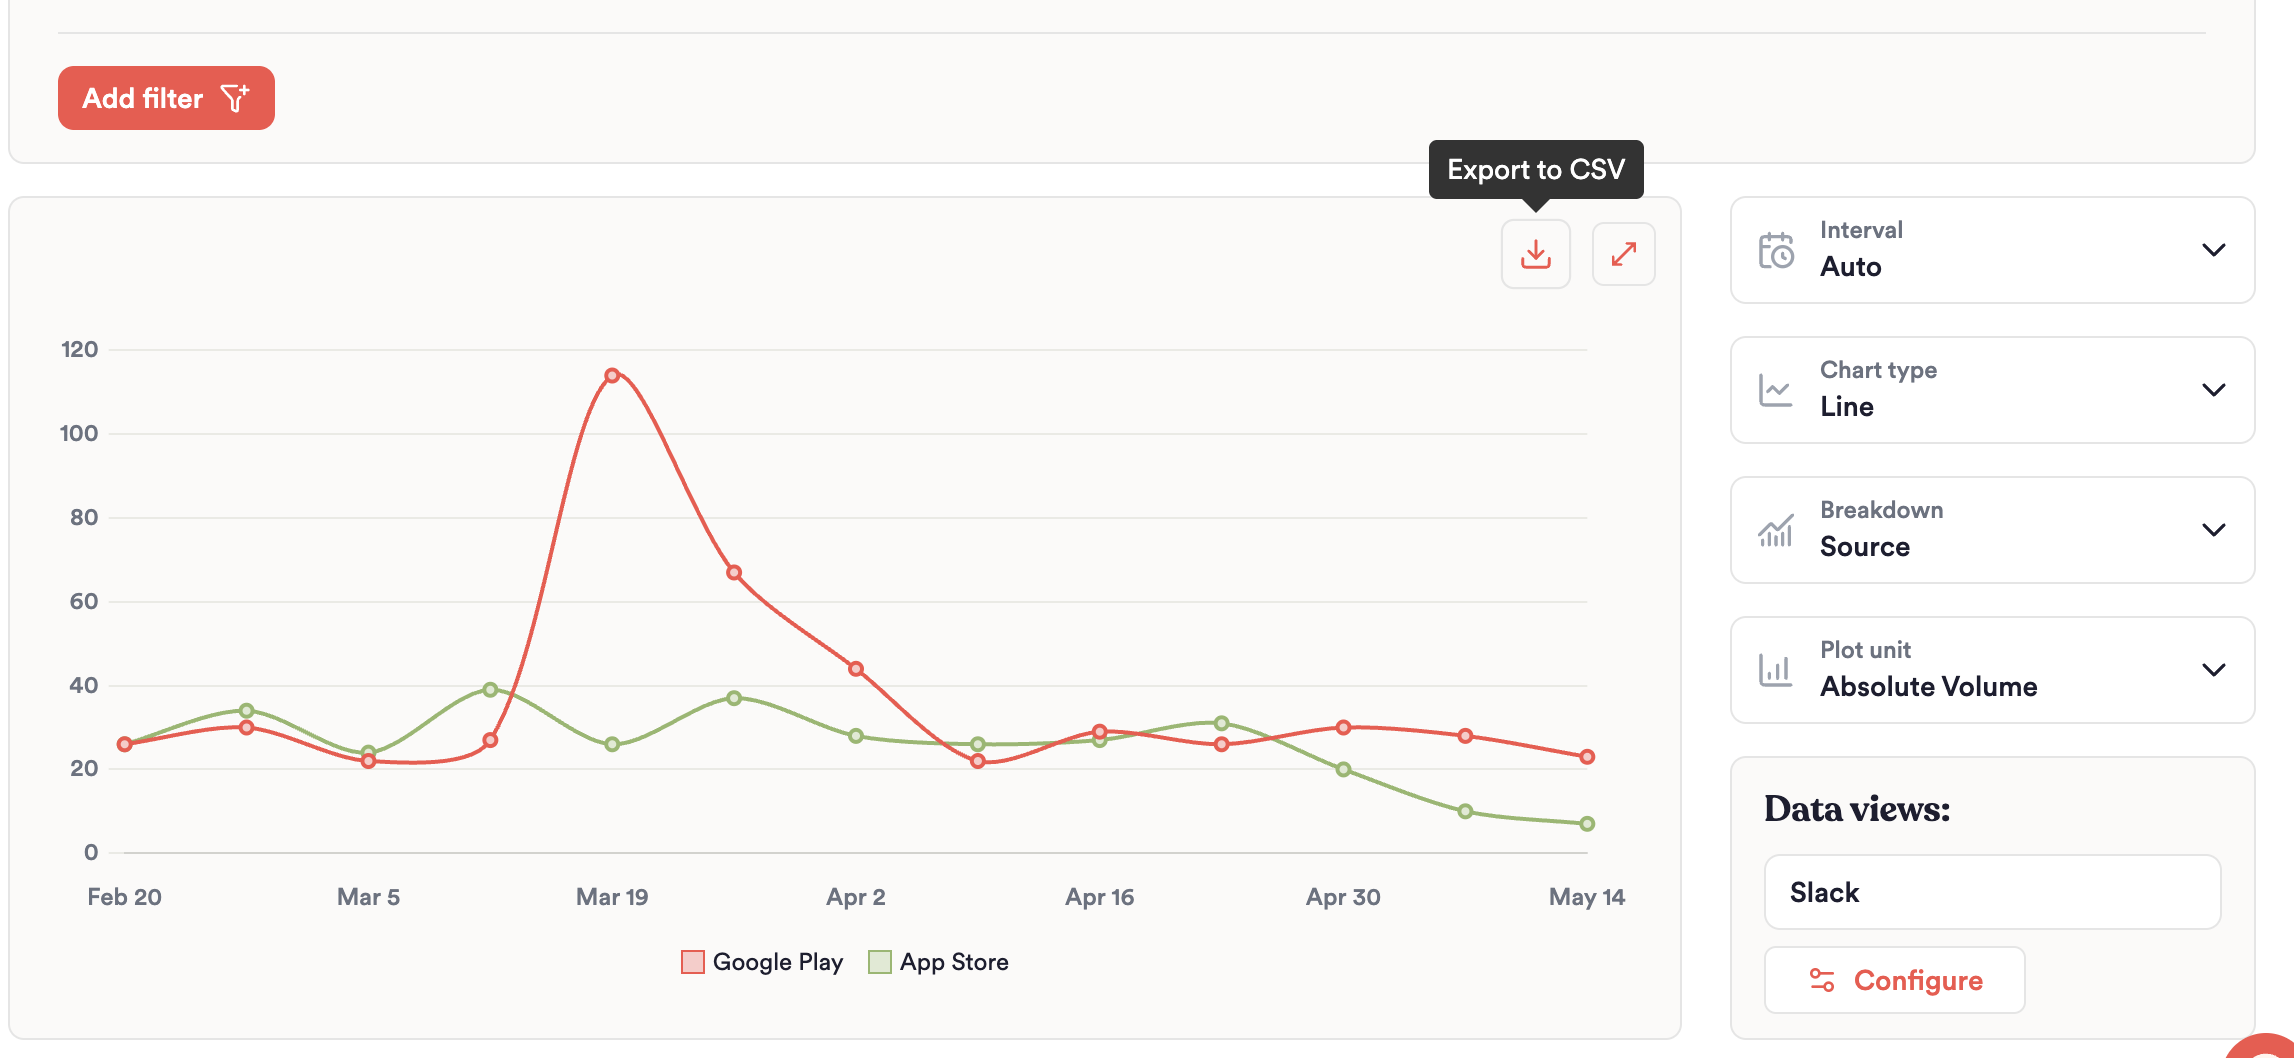Click the Google Play peak point on Mar 19

pyautogui.click(x=612, y=376)
